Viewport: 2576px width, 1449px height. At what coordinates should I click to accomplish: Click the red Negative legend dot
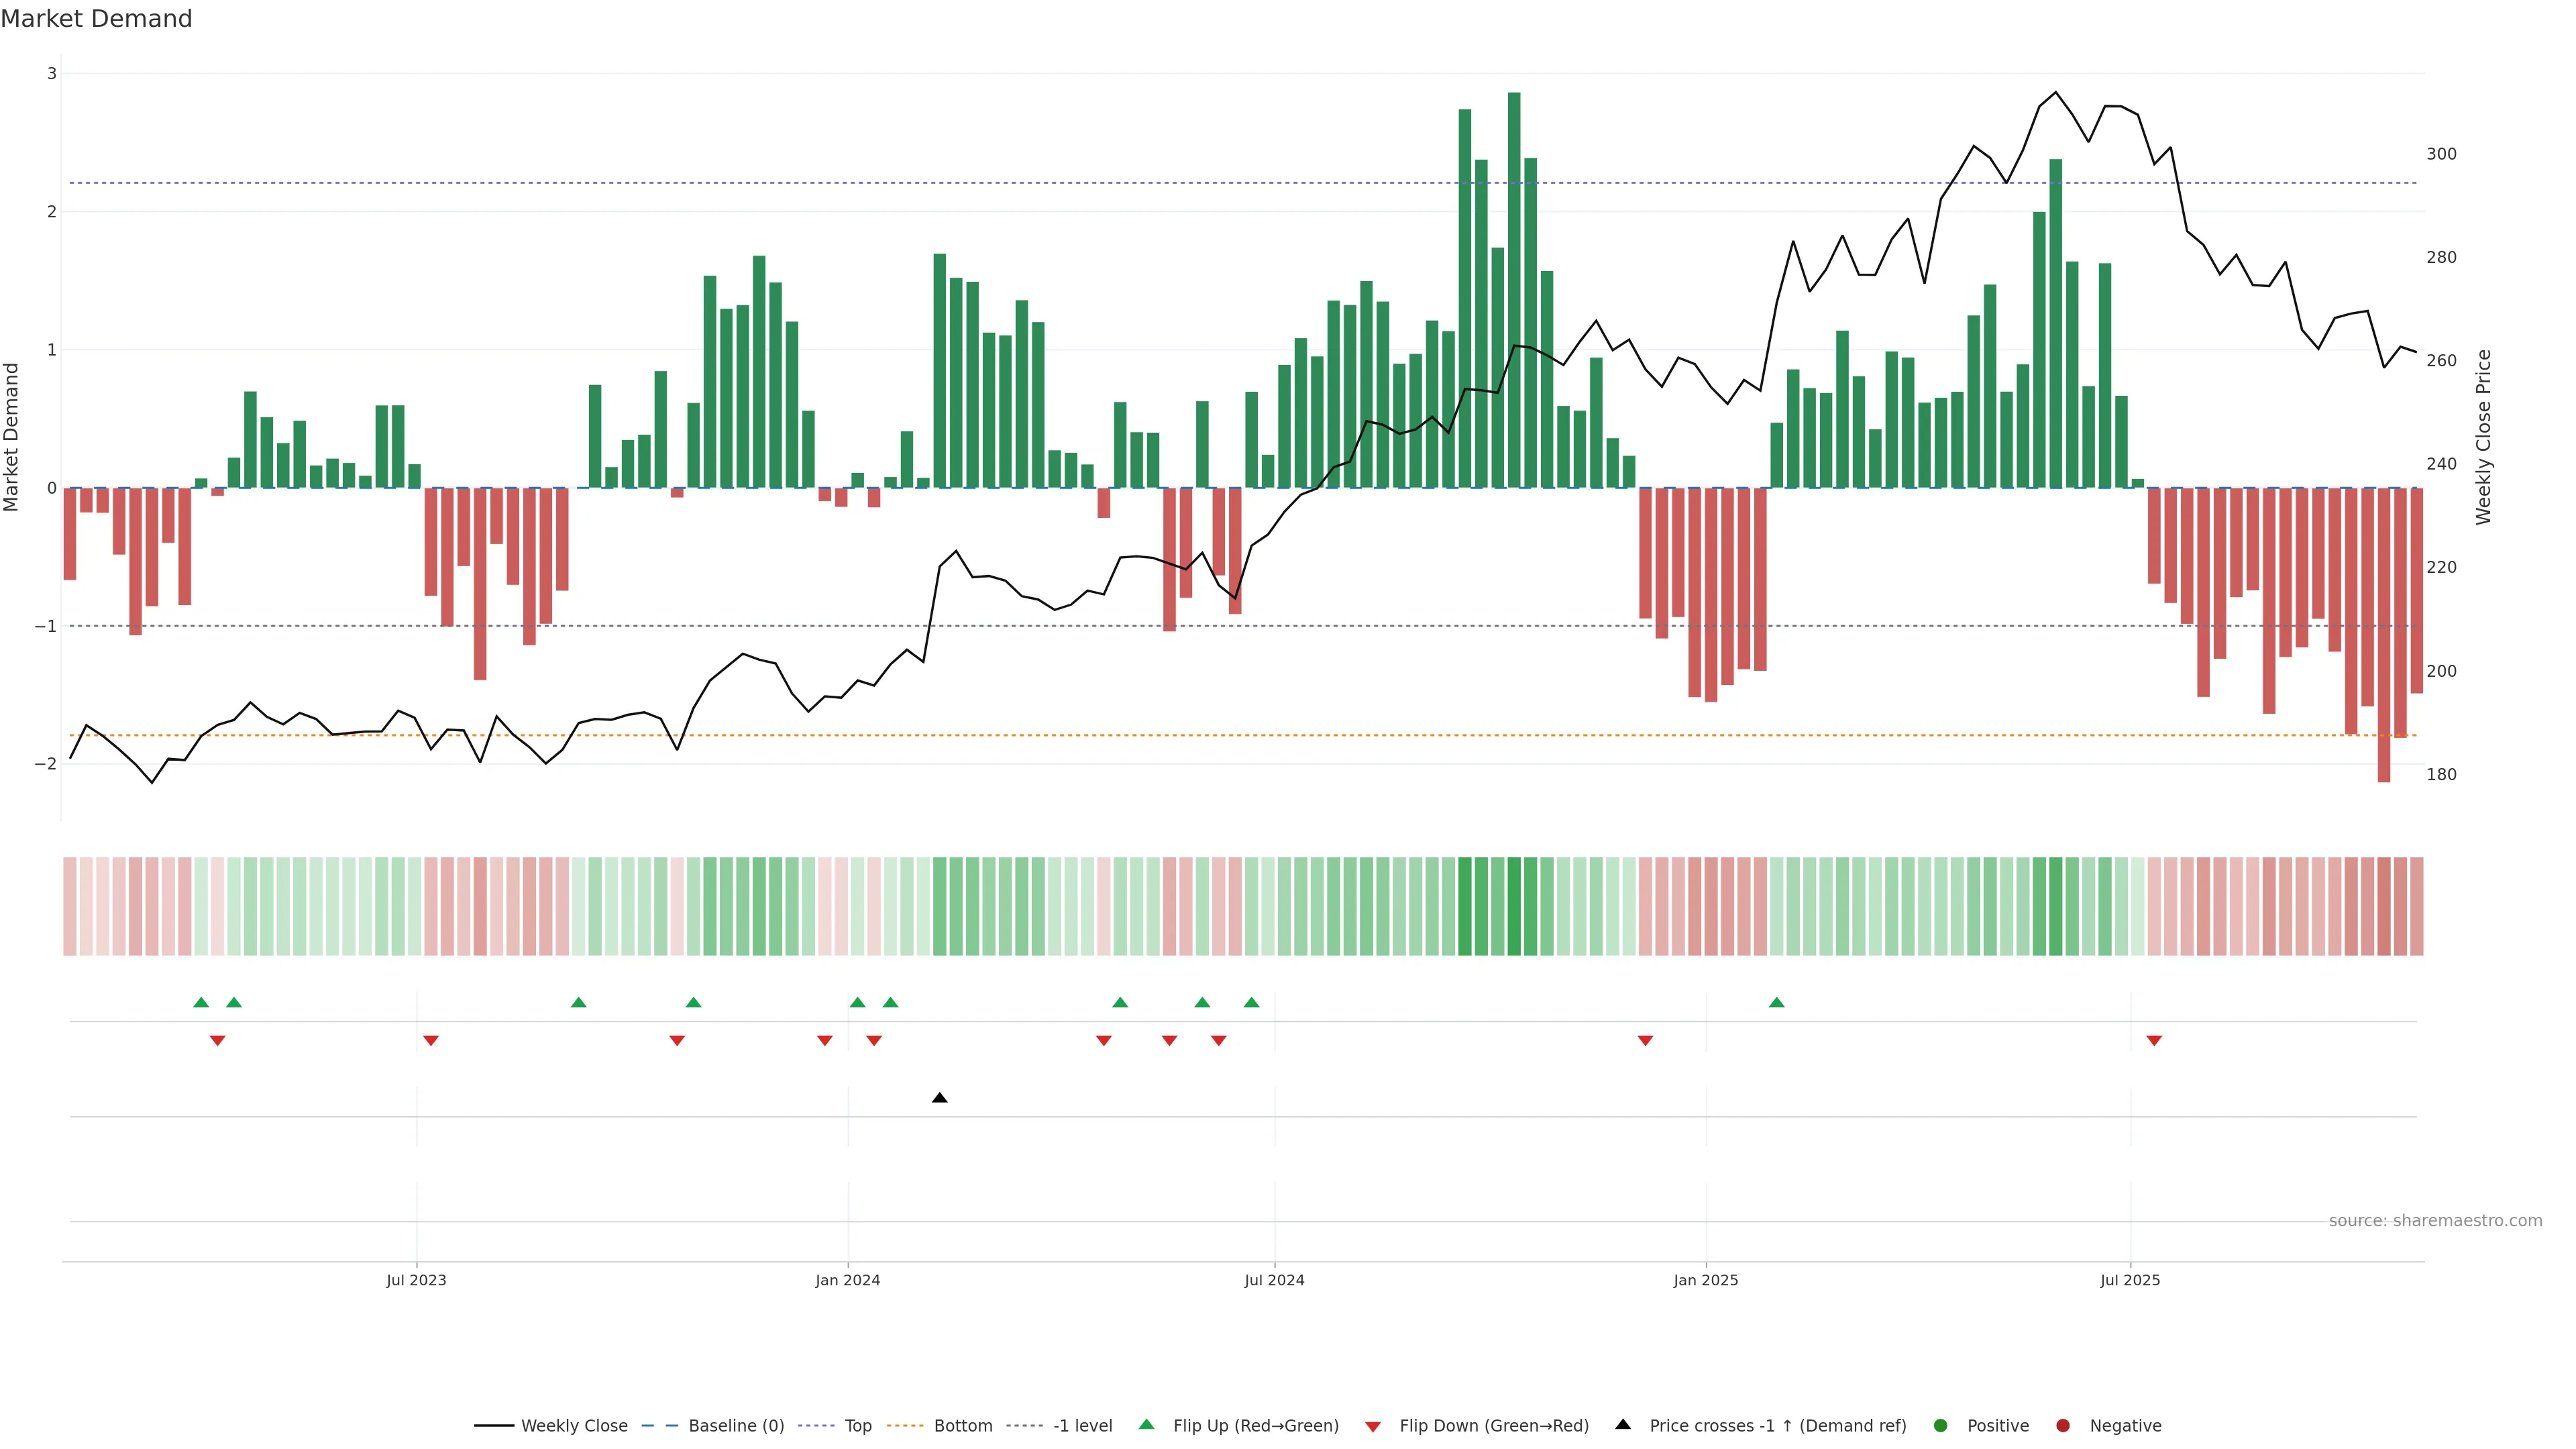(x=2063, y=1426)
